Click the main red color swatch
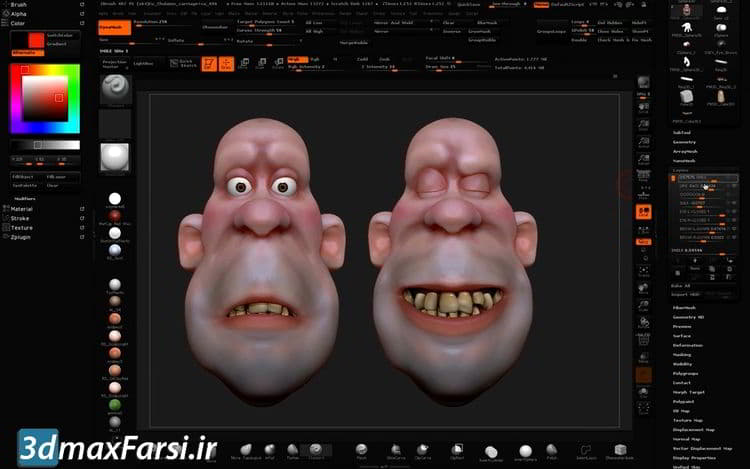This screenshot has width=750, height=469. [36, 41]
